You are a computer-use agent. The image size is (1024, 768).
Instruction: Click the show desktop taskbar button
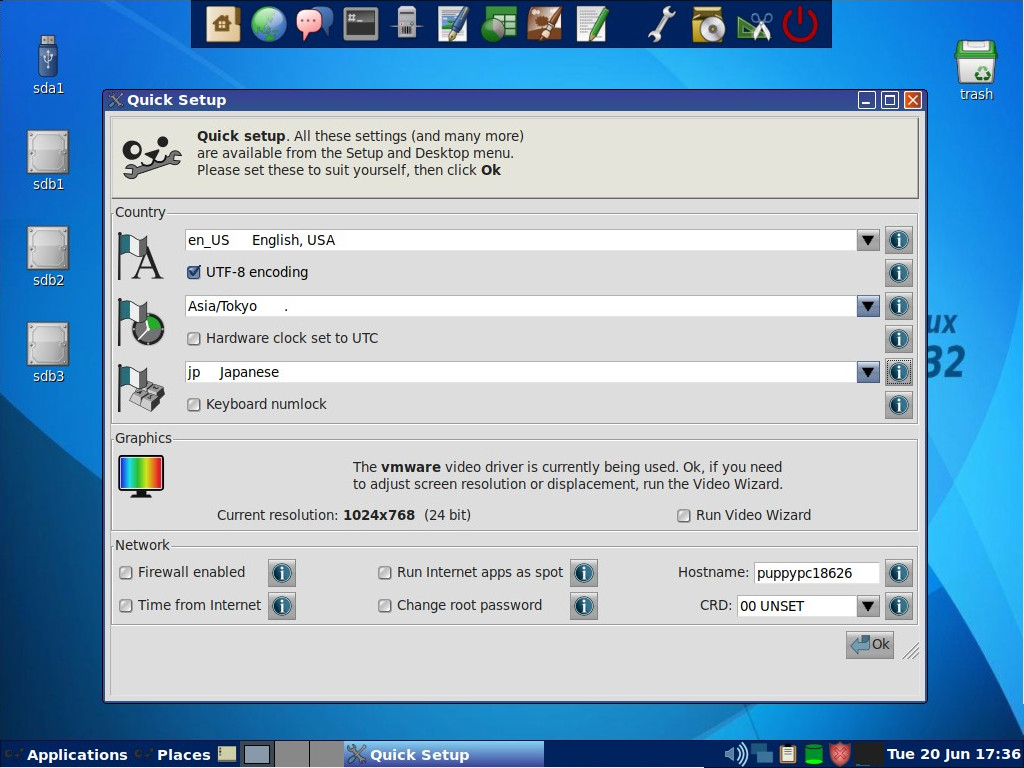tap(227, 754)
